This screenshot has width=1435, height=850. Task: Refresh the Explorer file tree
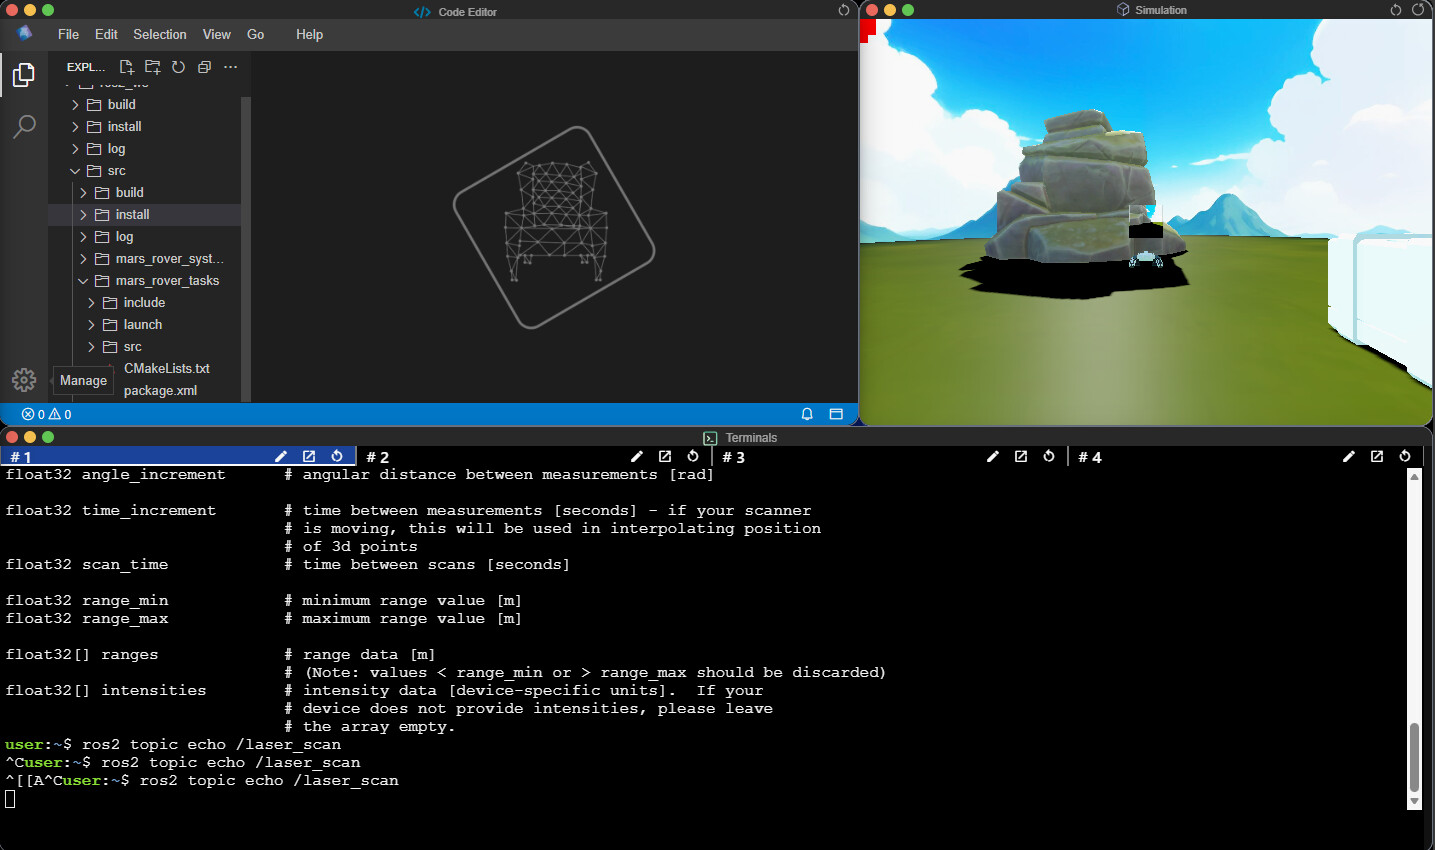178,67
